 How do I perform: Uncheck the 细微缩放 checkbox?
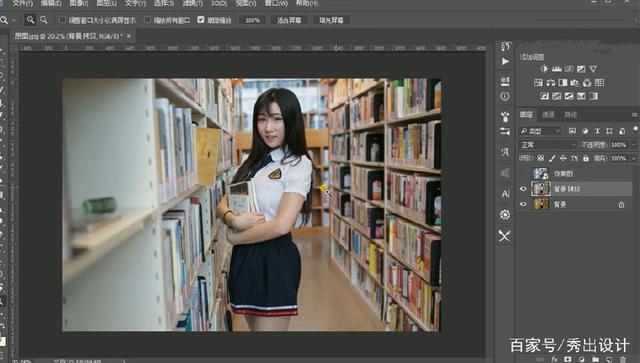click(201, 19)
